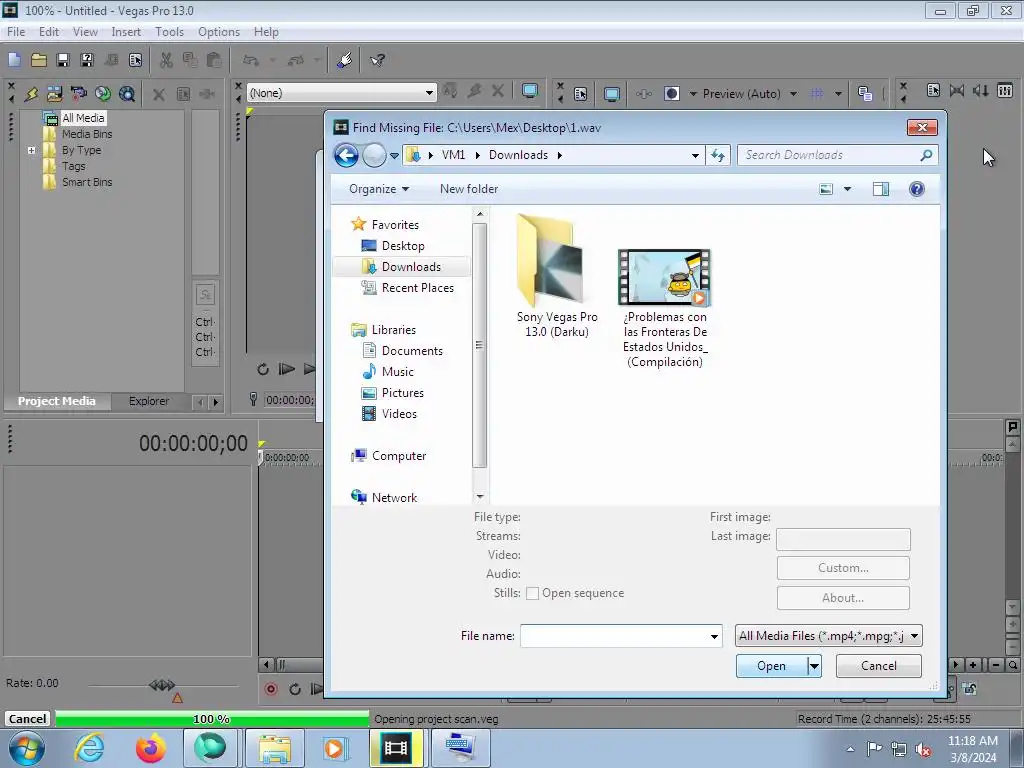1024x768 pixels.
Task: Switch to the Explorer tab
Action: pyautogui.click(x=149, y=402)
